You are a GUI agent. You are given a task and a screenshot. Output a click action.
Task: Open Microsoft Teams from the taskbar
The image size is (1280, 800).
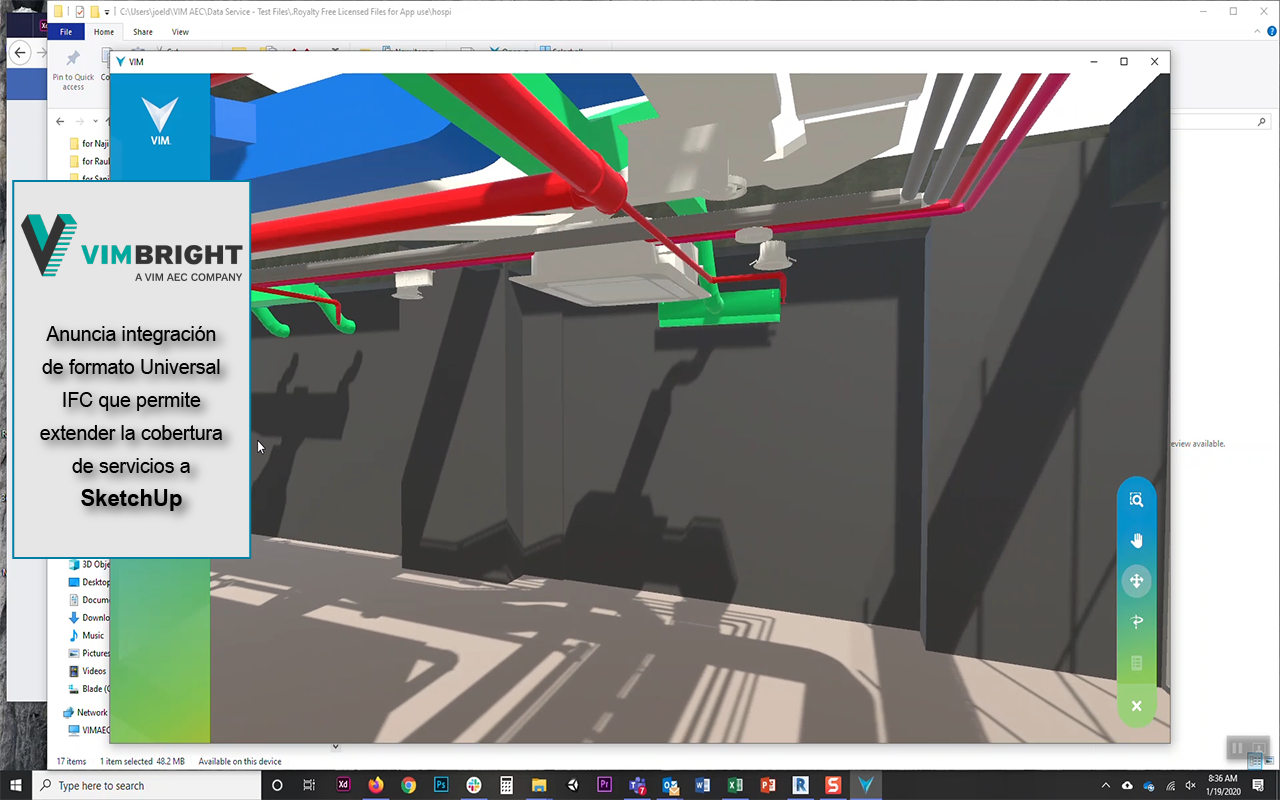click(637, 785)
